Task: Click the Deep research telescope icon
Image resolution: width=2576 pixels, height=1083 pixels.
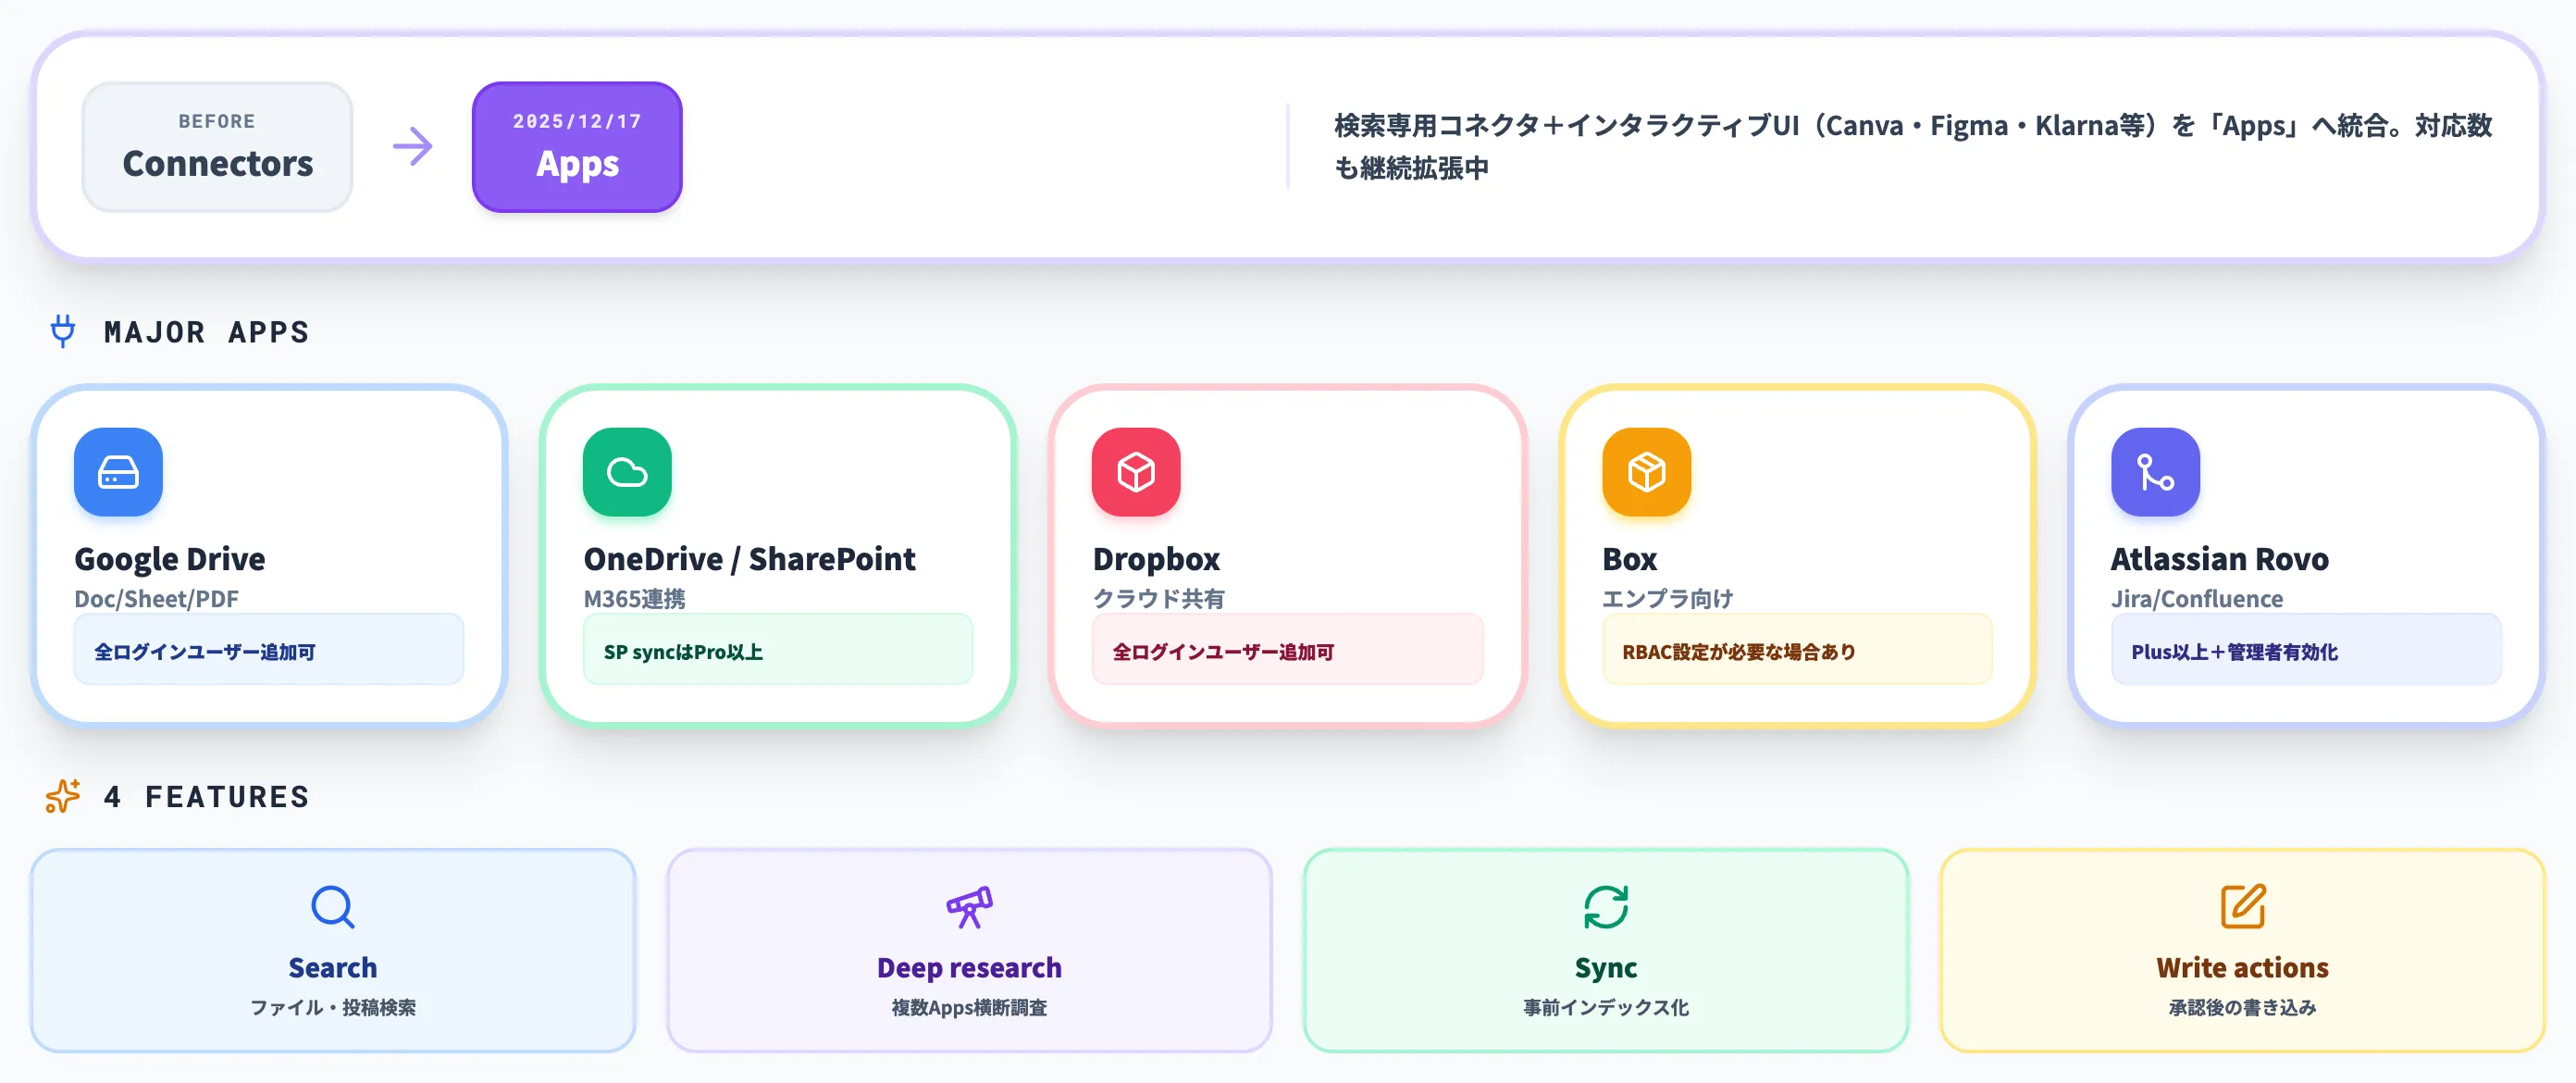Action: [969, 907]
